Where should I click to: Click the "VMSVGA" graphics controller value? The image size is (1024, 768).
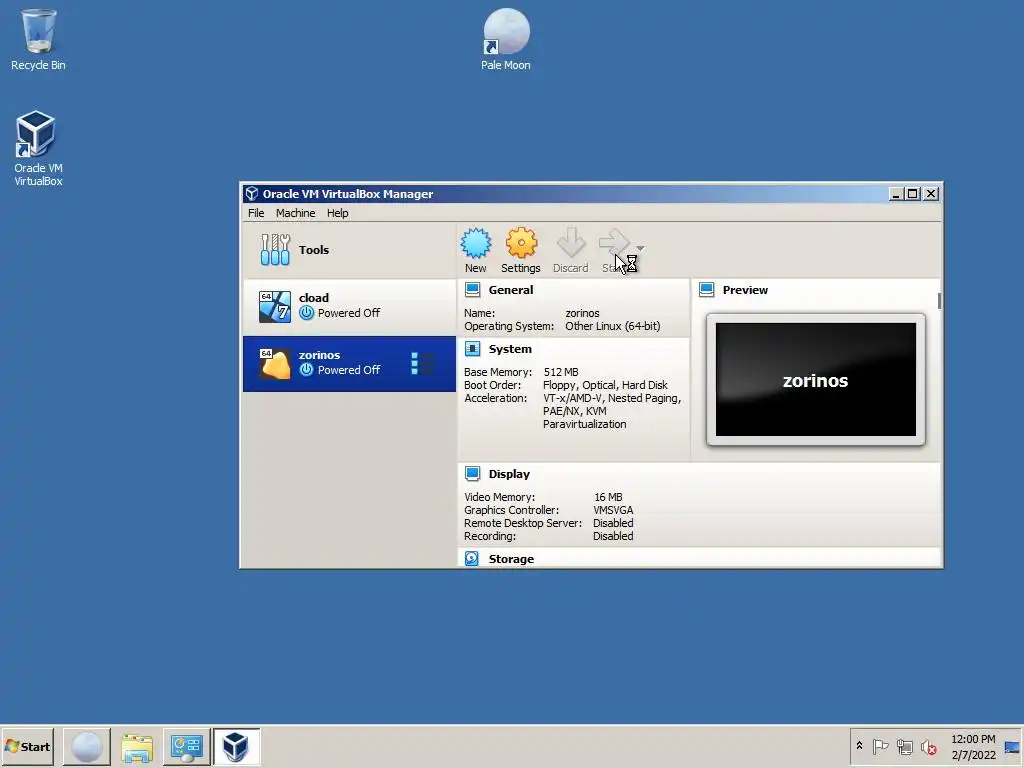613,510
